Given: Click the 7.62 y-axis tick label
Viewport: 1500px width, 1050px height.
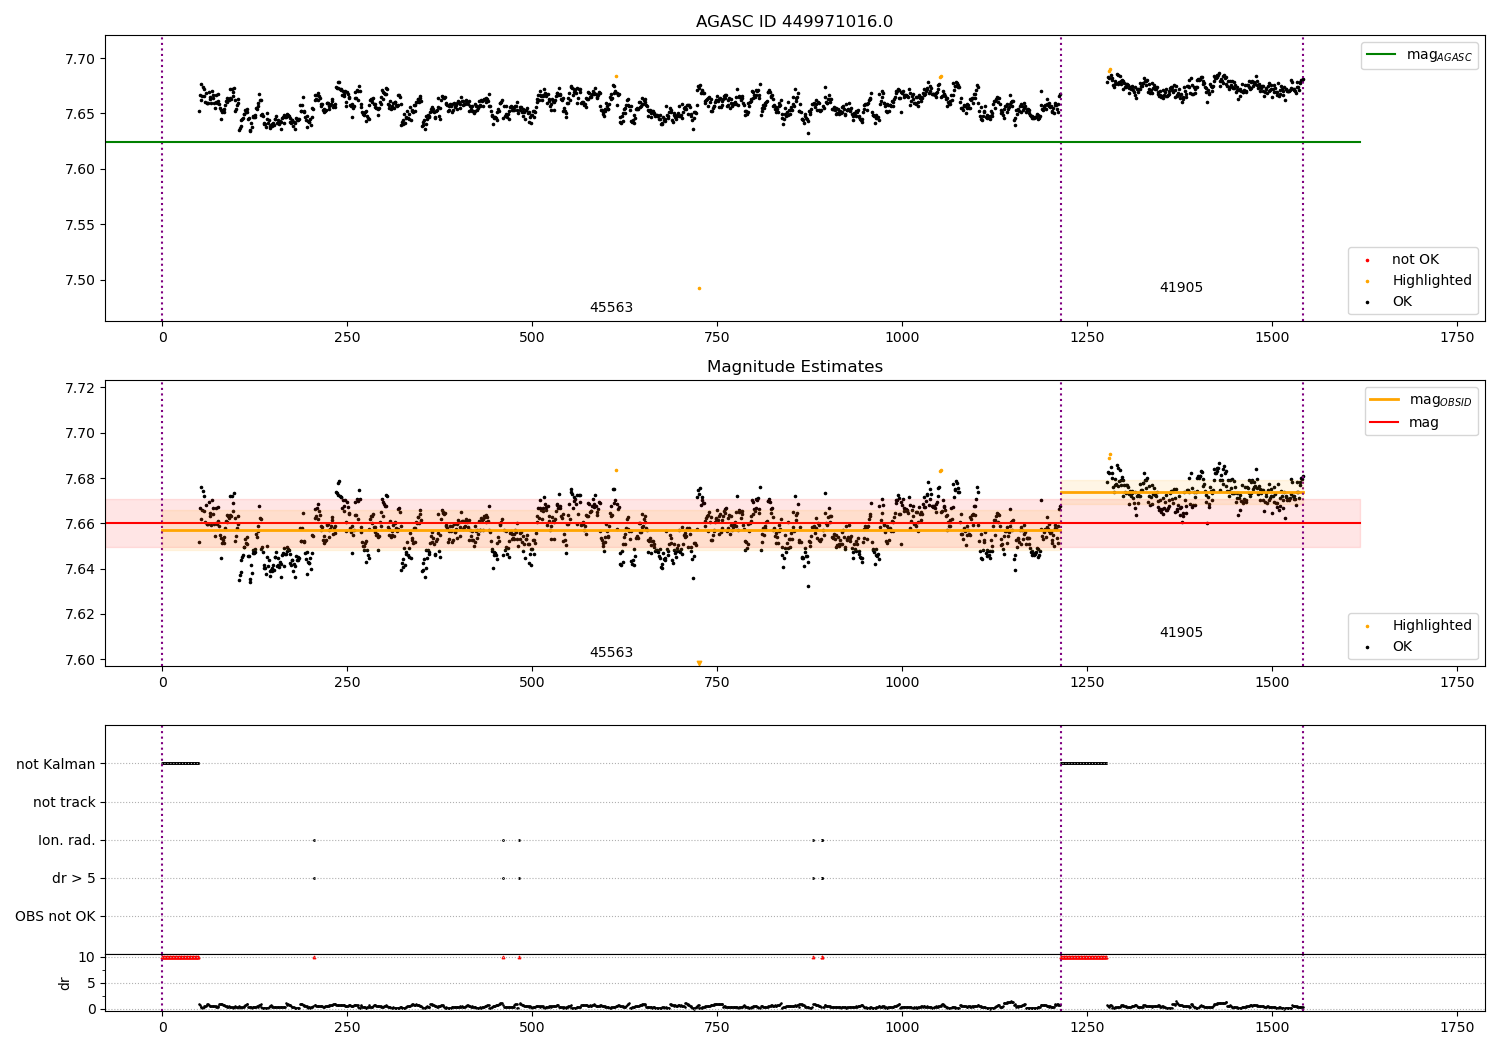Looking at the screenshot, I should pyautogui.click(x=80, y=614).
